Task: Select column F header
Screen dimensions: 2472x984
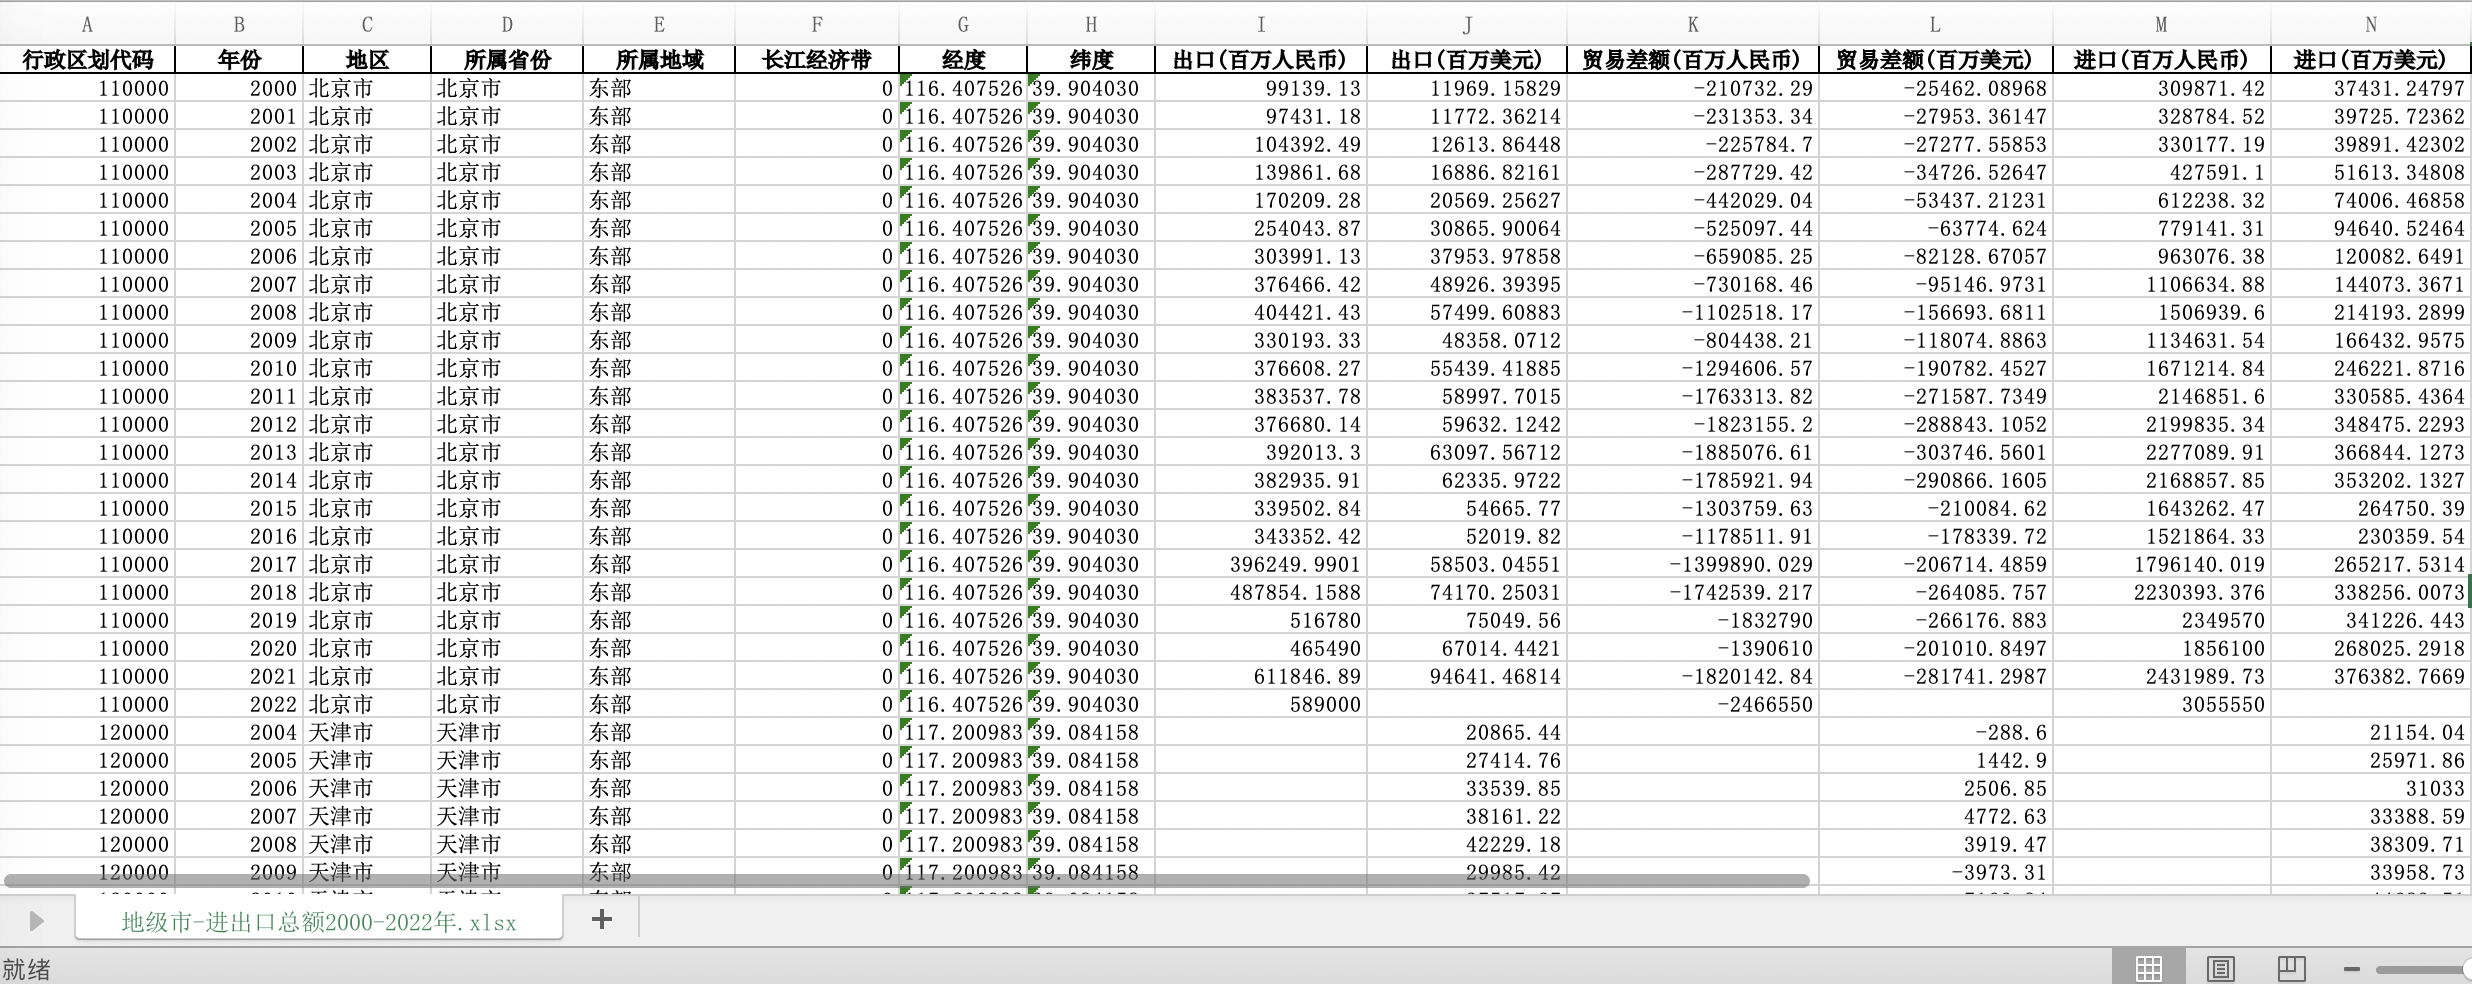Action: click(817, 25)
